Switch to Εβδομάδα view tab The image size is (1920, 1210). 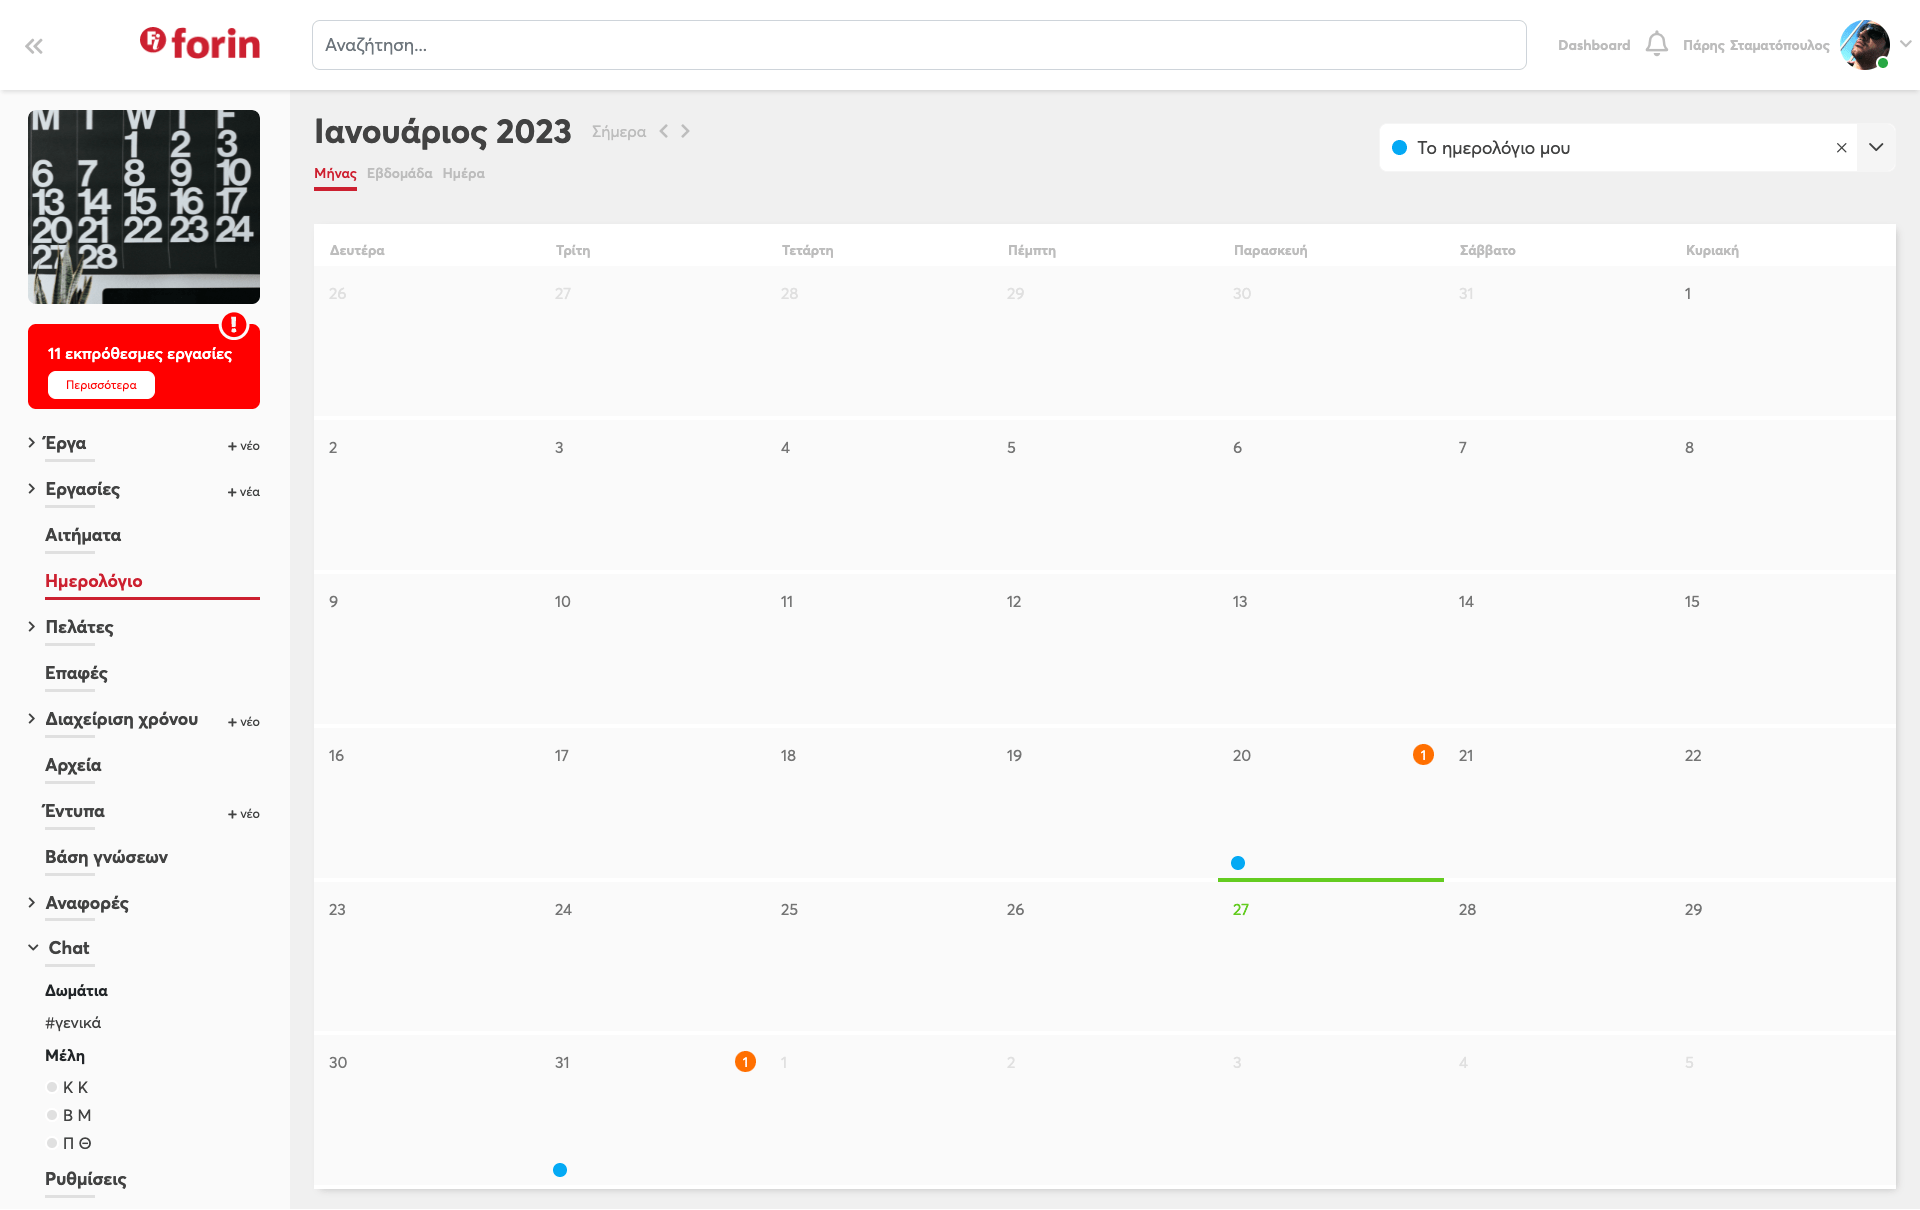[x=399, y=173]
